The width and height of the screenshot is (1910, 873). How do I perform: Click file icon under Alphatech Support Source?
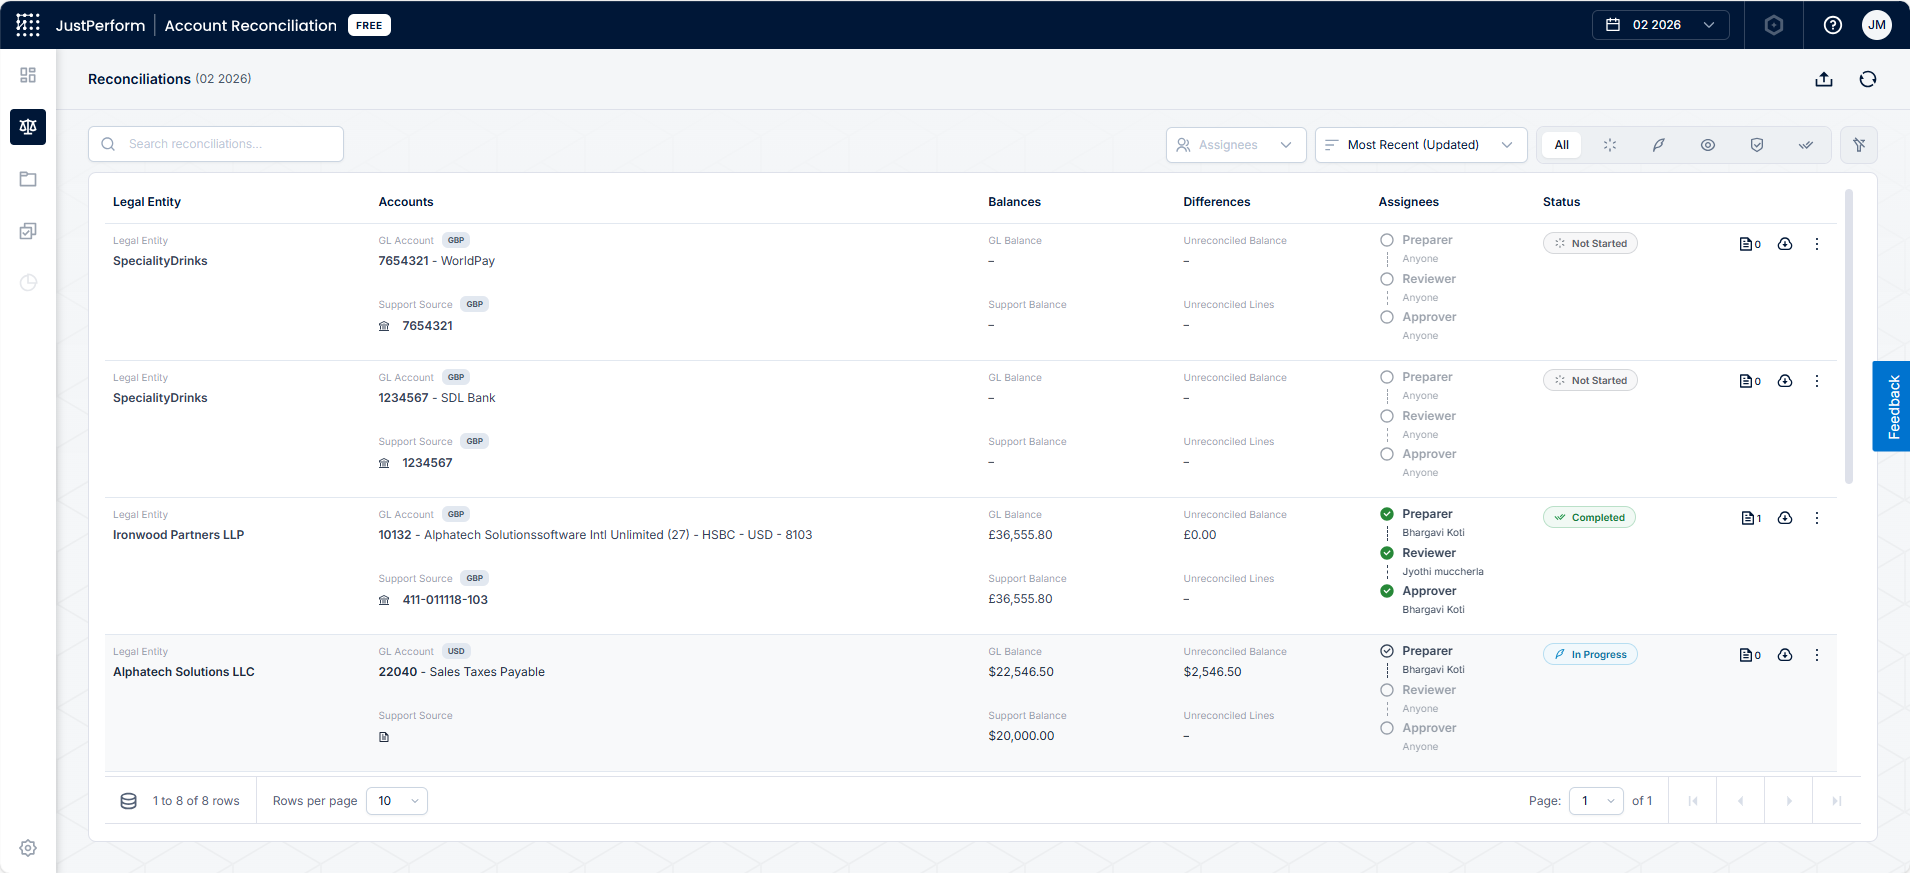click(x=384, y=737)
